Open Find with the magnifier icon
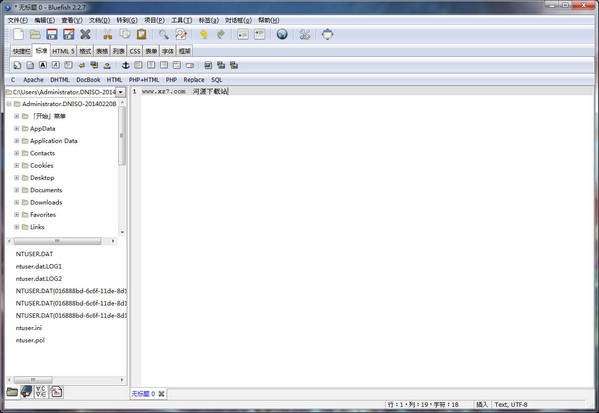Screen dimensions: 599x413 click(x=164, y=35)
